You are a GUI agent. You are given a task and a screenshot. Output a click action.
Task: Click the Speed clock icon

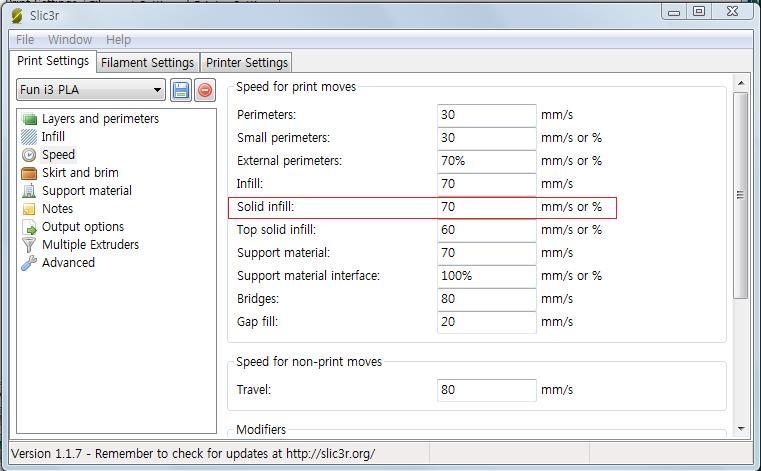(29, 155)
